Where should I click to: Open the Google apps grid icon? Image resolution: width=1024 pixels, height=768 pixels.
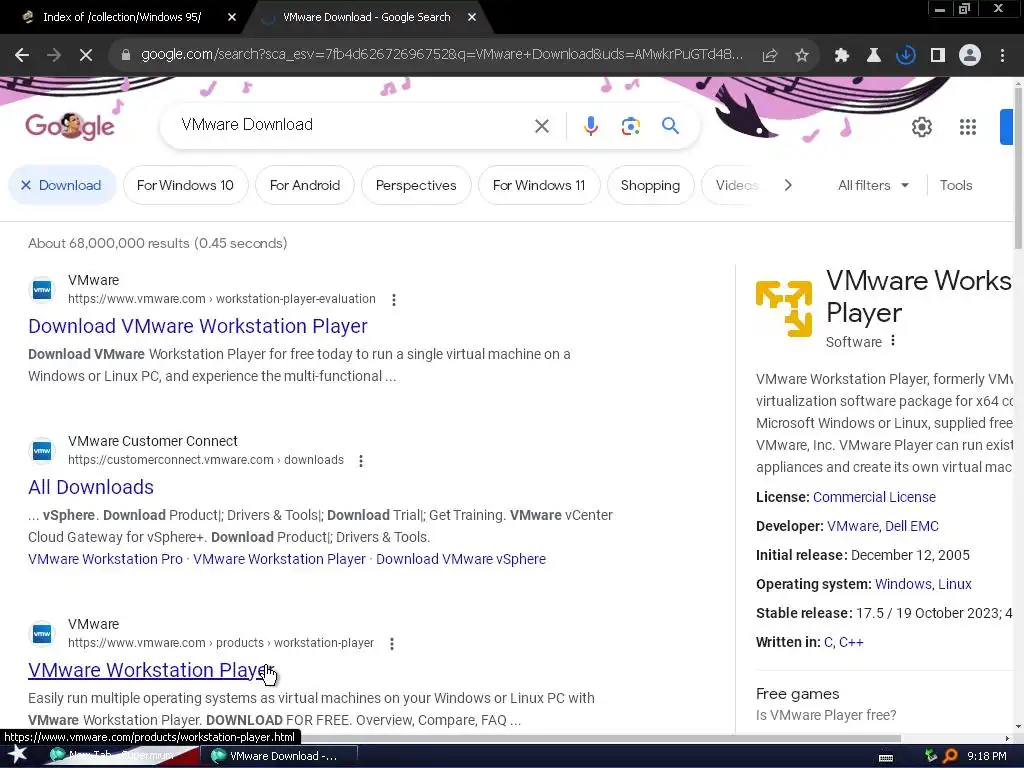tap(968, 127)
